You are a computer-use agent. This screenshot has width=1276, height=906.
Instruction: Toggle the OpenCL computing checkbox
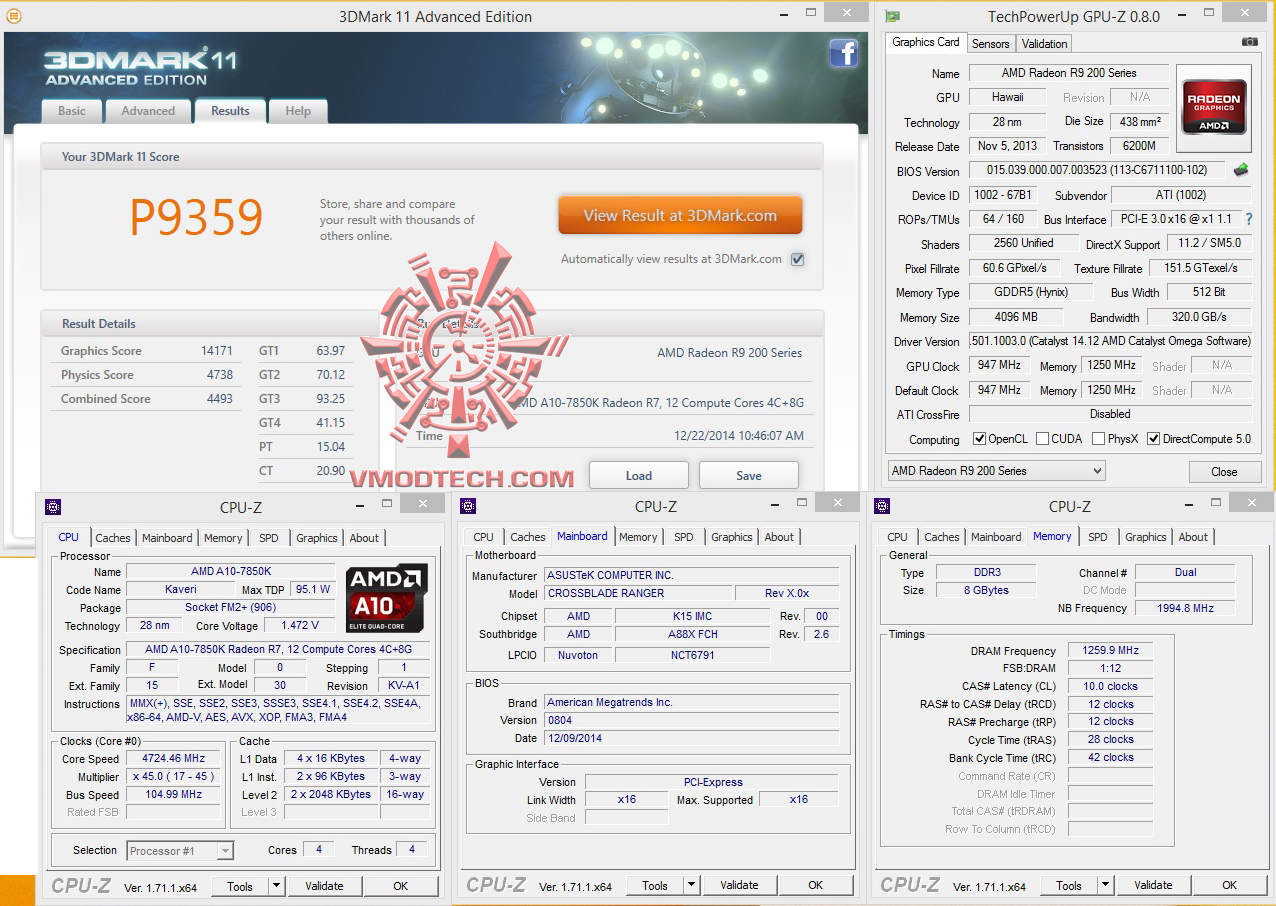[x=980, y=439]
